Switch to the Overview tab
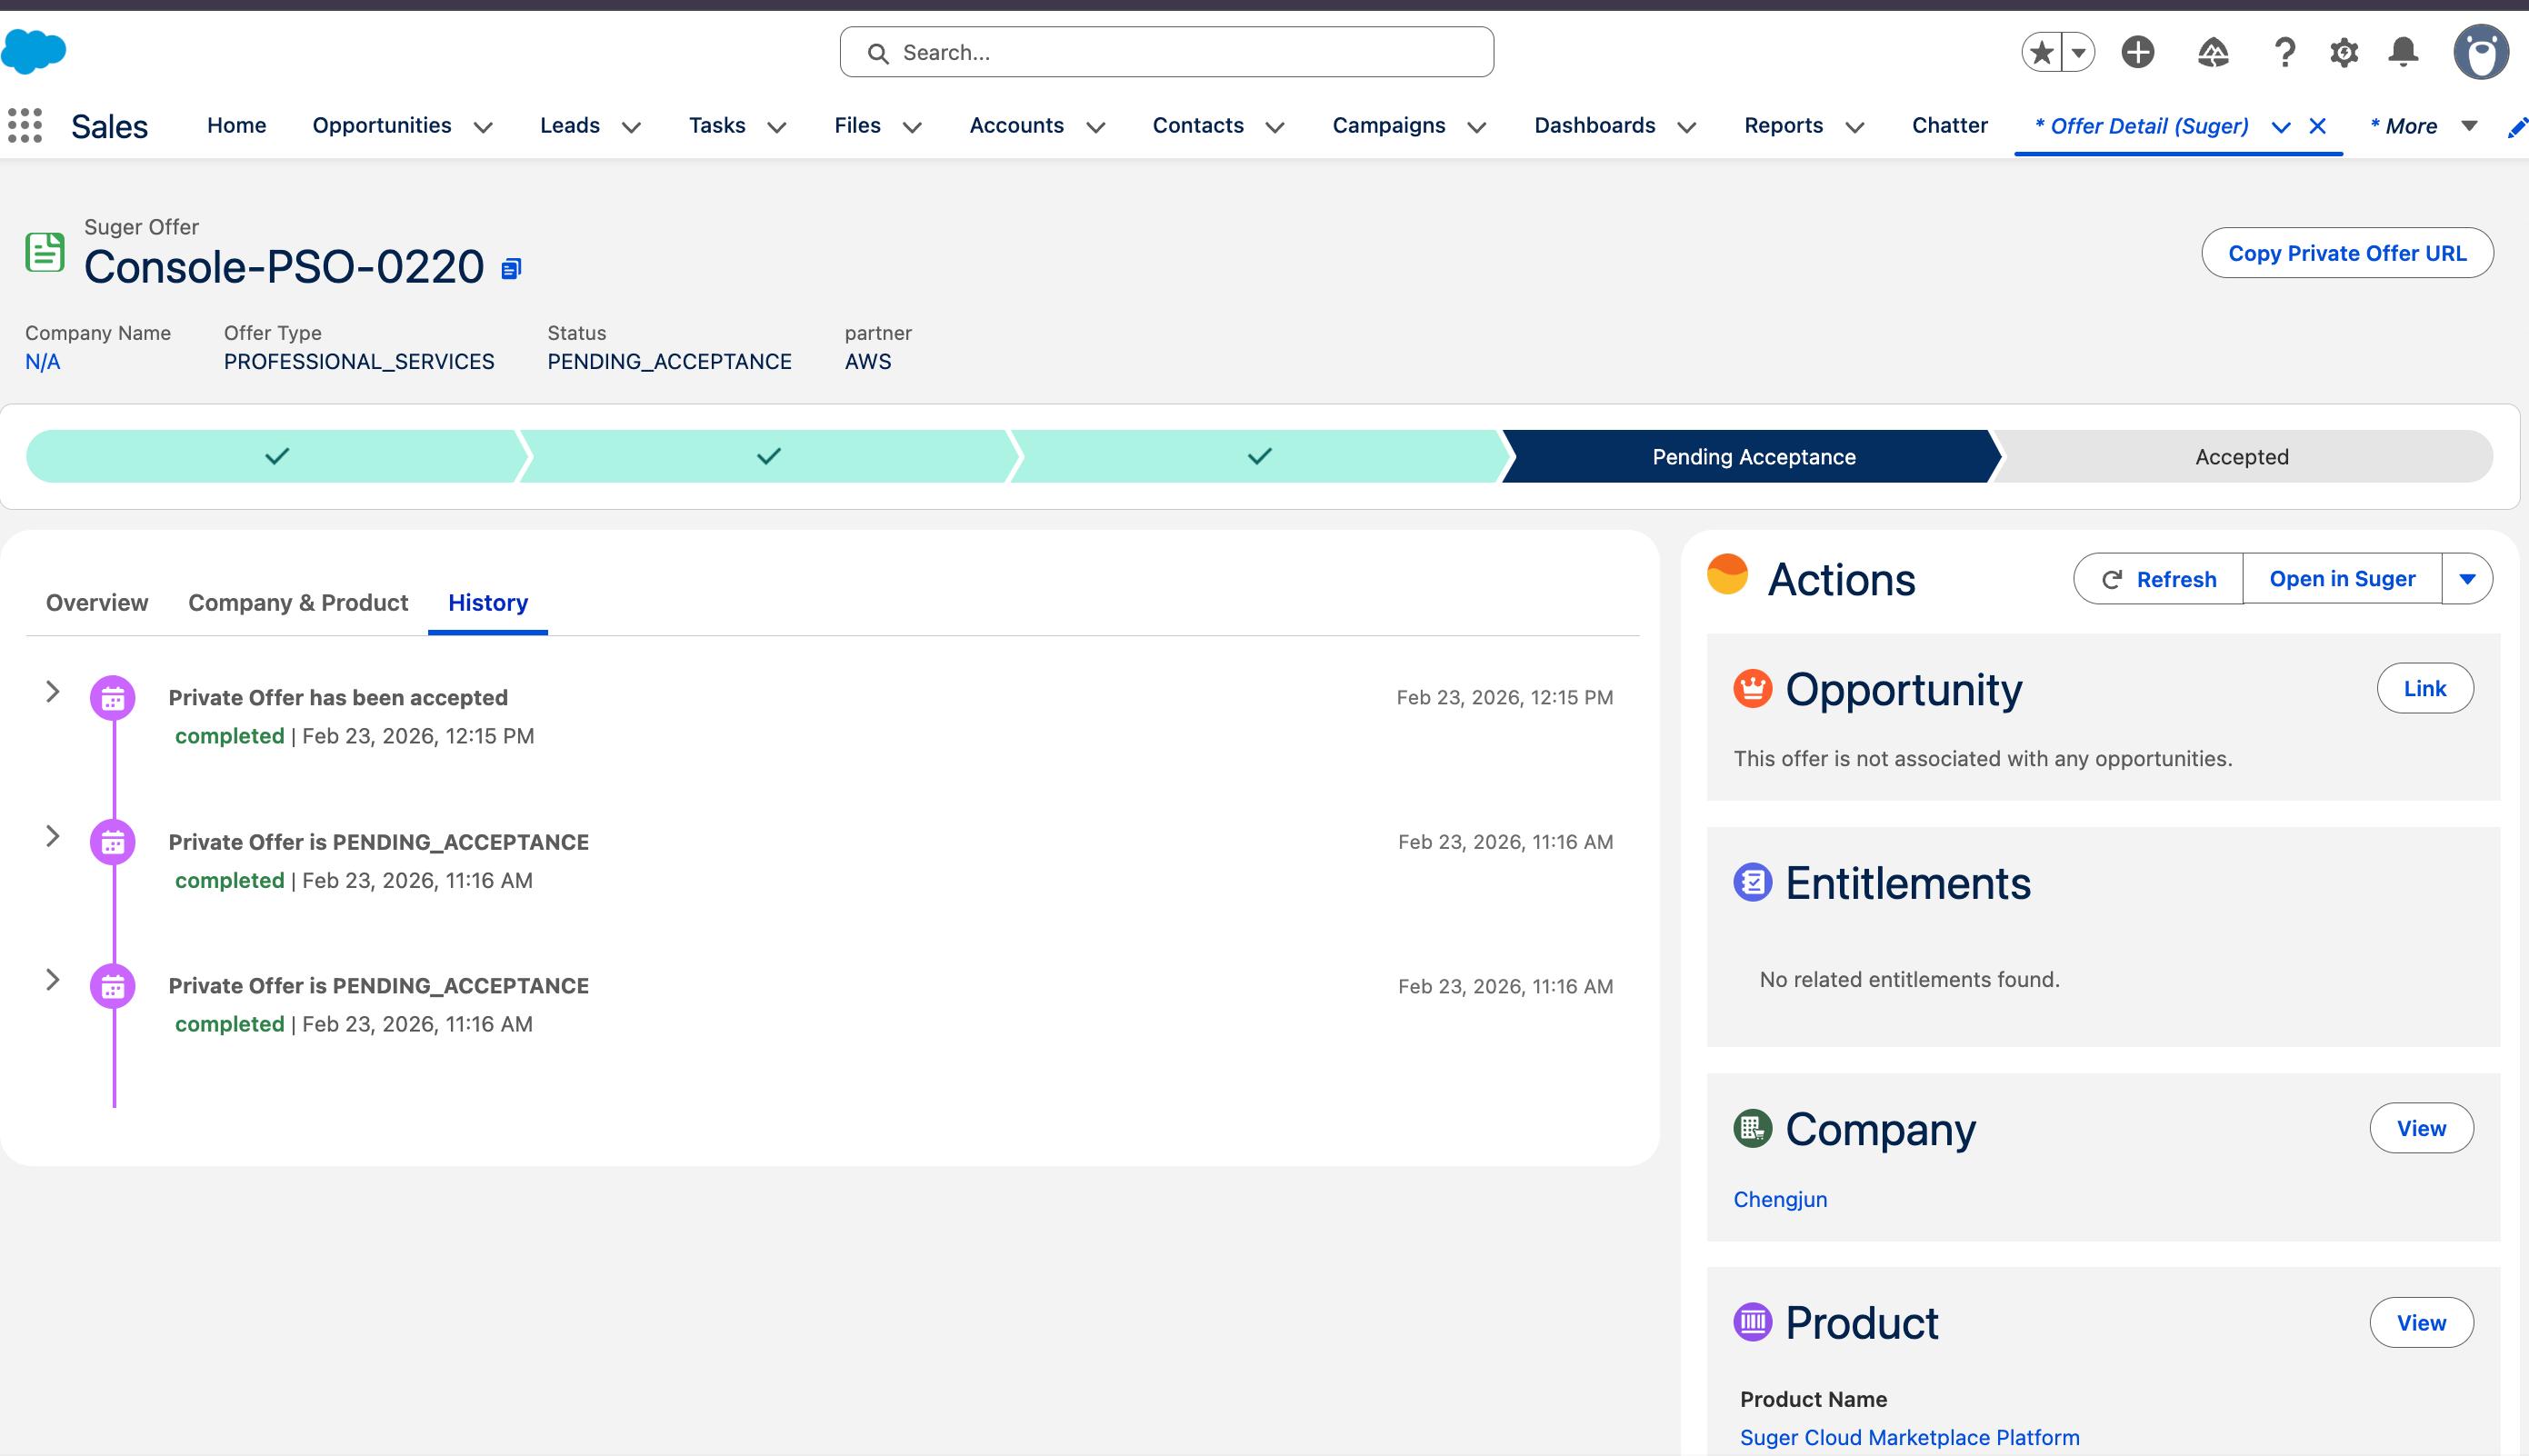Viewport: 2529px width, 1456px height. [97, 602]
